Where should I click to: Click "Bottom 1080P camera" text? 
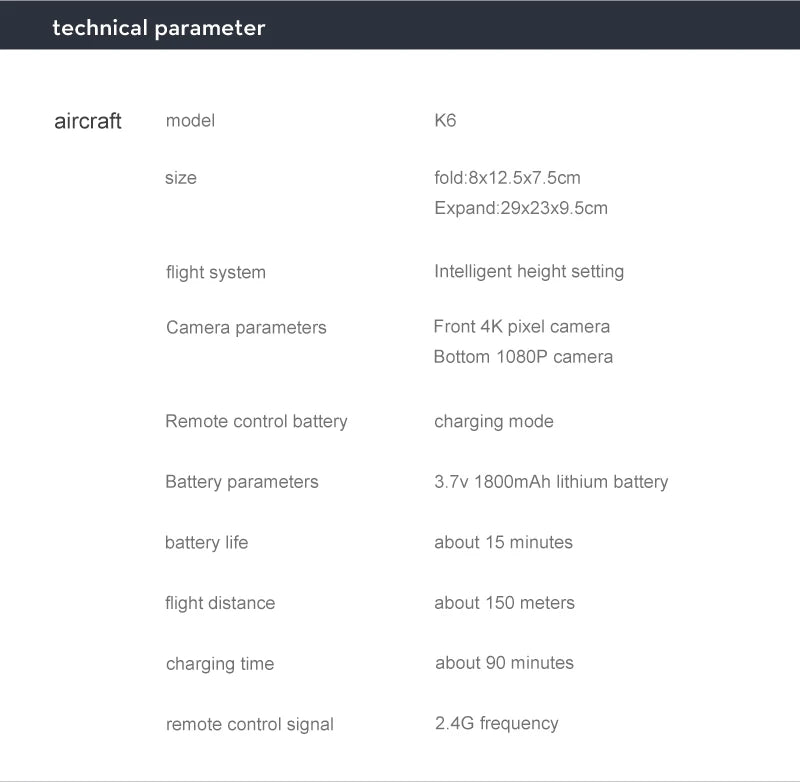tap(523, 356)
